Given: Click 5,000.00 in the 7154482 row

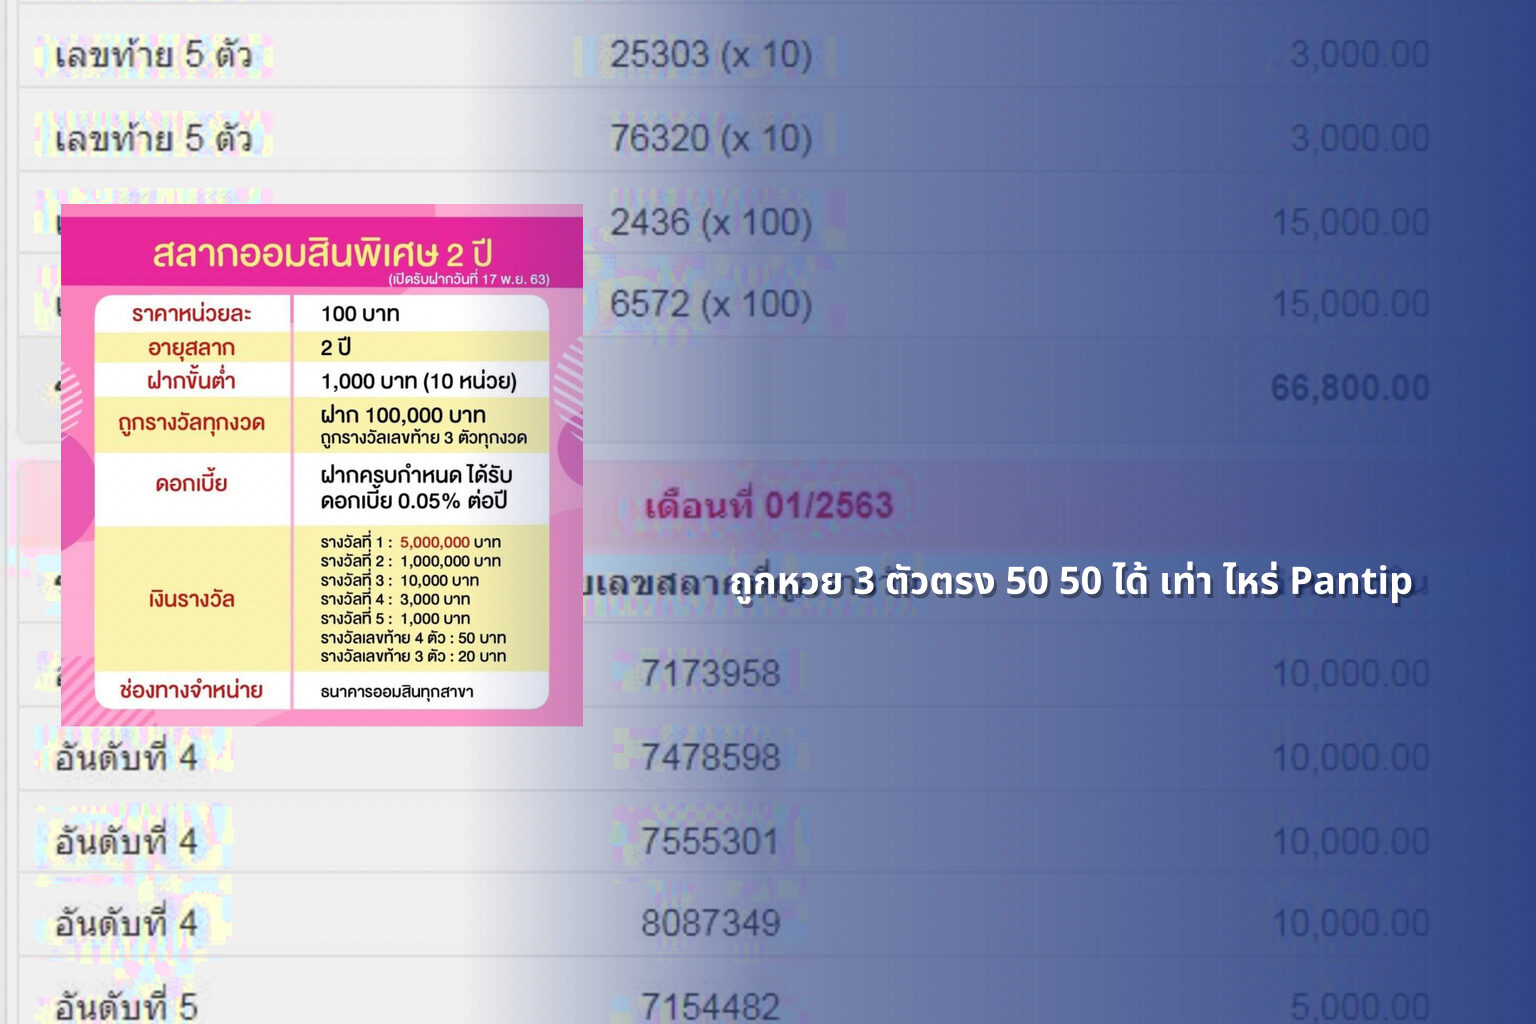Looking at the screenshot, I should point(1360,1006).
